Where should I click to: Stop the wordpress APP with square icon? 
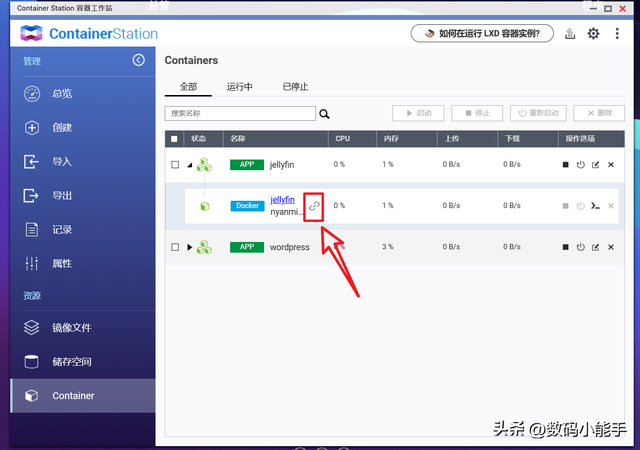tap(565, 247)
